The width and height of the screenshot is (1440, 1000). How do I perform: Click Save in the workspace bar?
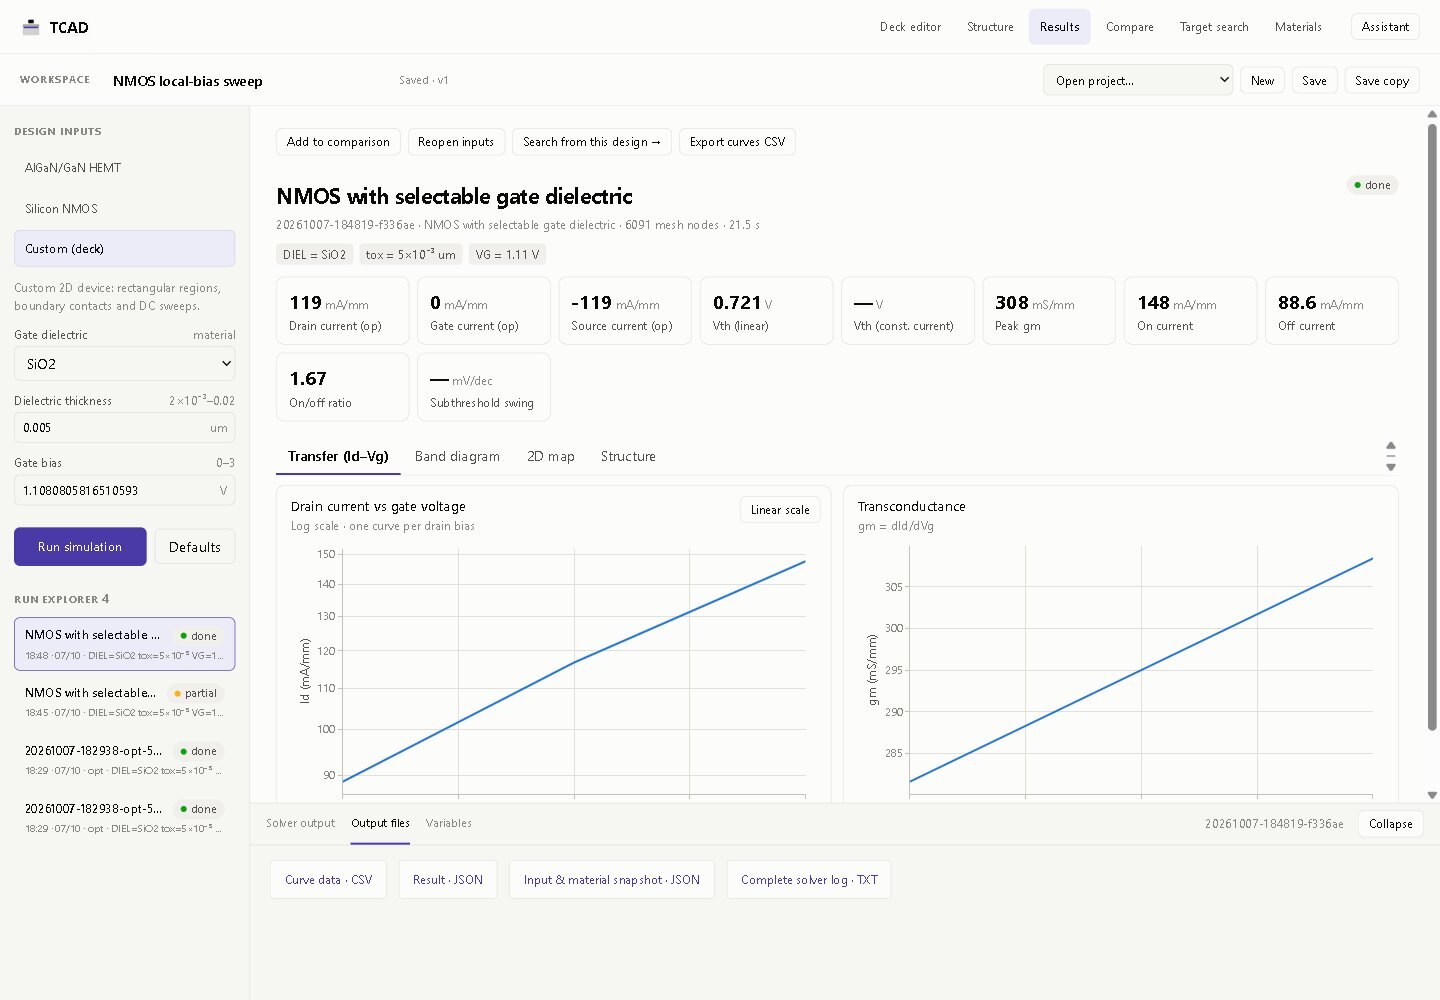[x=1315, y=80]
